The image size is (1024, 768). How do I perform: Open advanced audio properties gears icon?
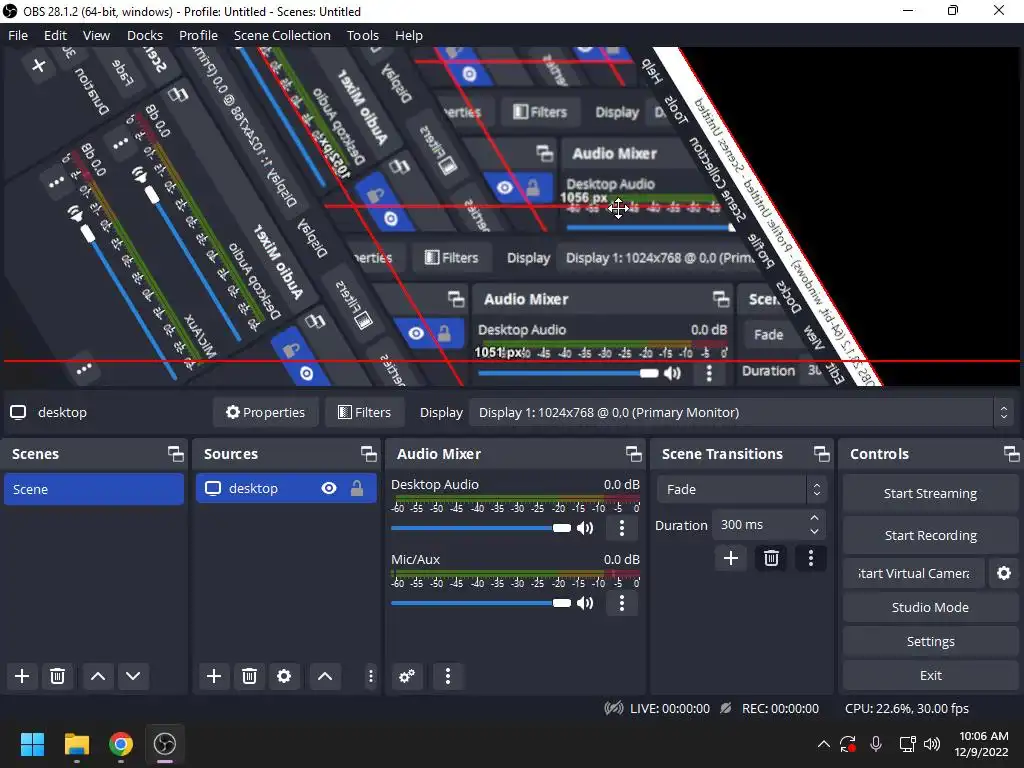point(407,676)
